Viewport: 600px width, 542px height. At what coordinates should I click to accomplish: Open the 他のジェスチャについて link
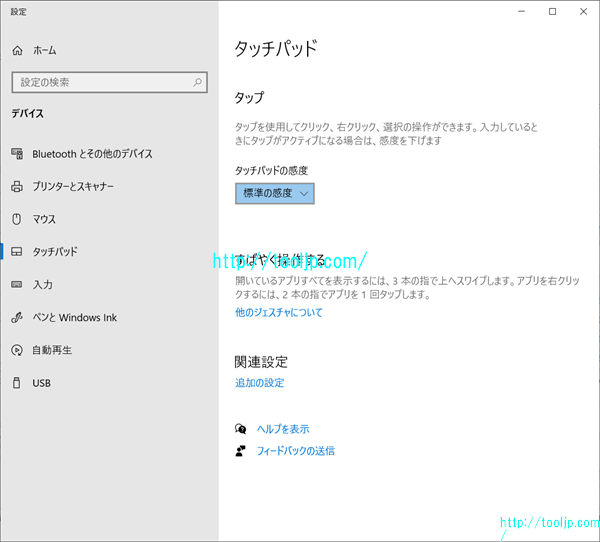coord(279,312)
